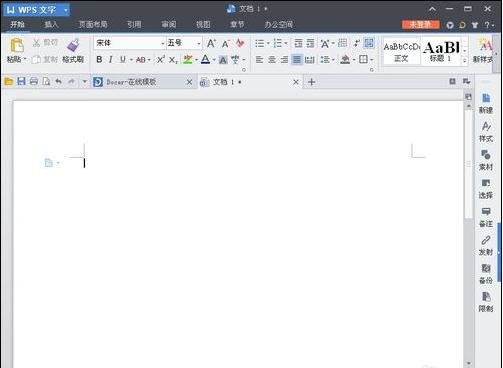Click the Cut scissors button

tap(45, 42)
